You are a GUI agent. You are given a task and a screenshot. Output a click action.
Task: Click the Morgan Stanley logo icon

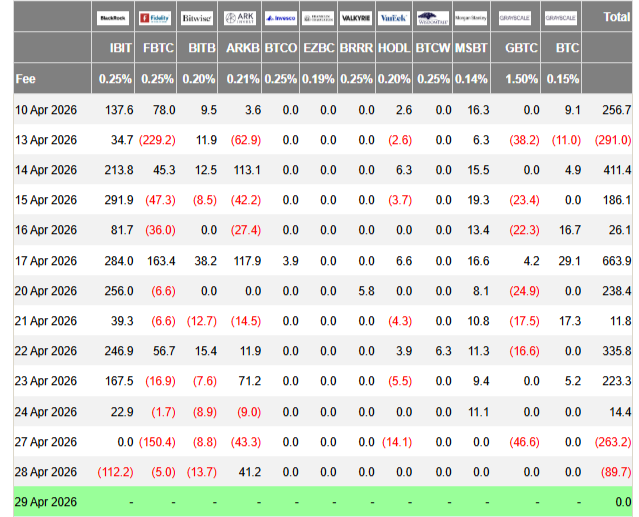471,18
